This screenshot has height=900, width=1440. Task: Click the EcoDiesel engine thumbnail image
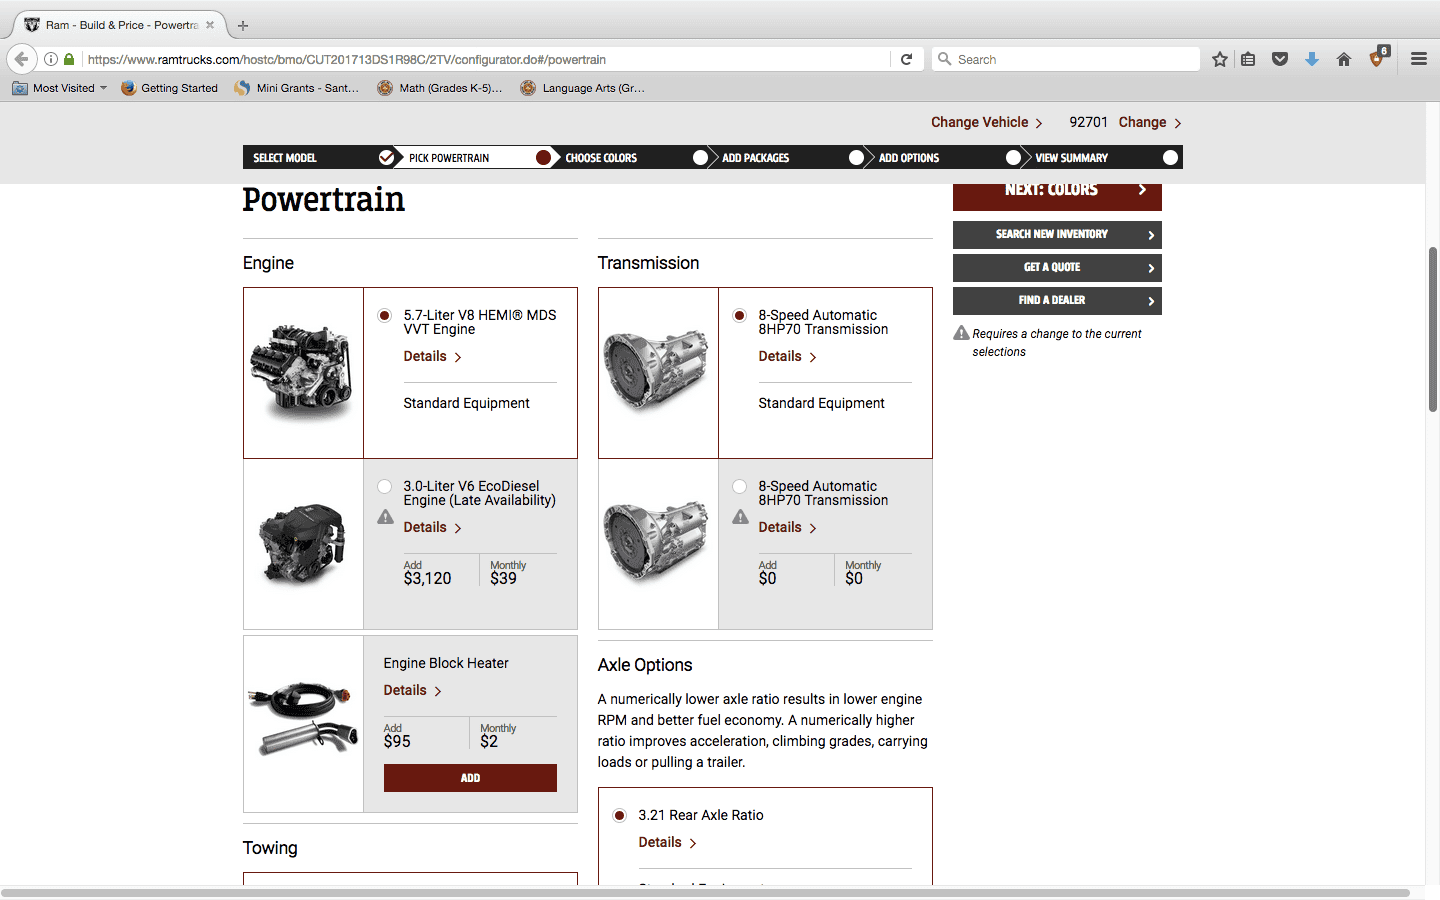(x=303, y=544)
